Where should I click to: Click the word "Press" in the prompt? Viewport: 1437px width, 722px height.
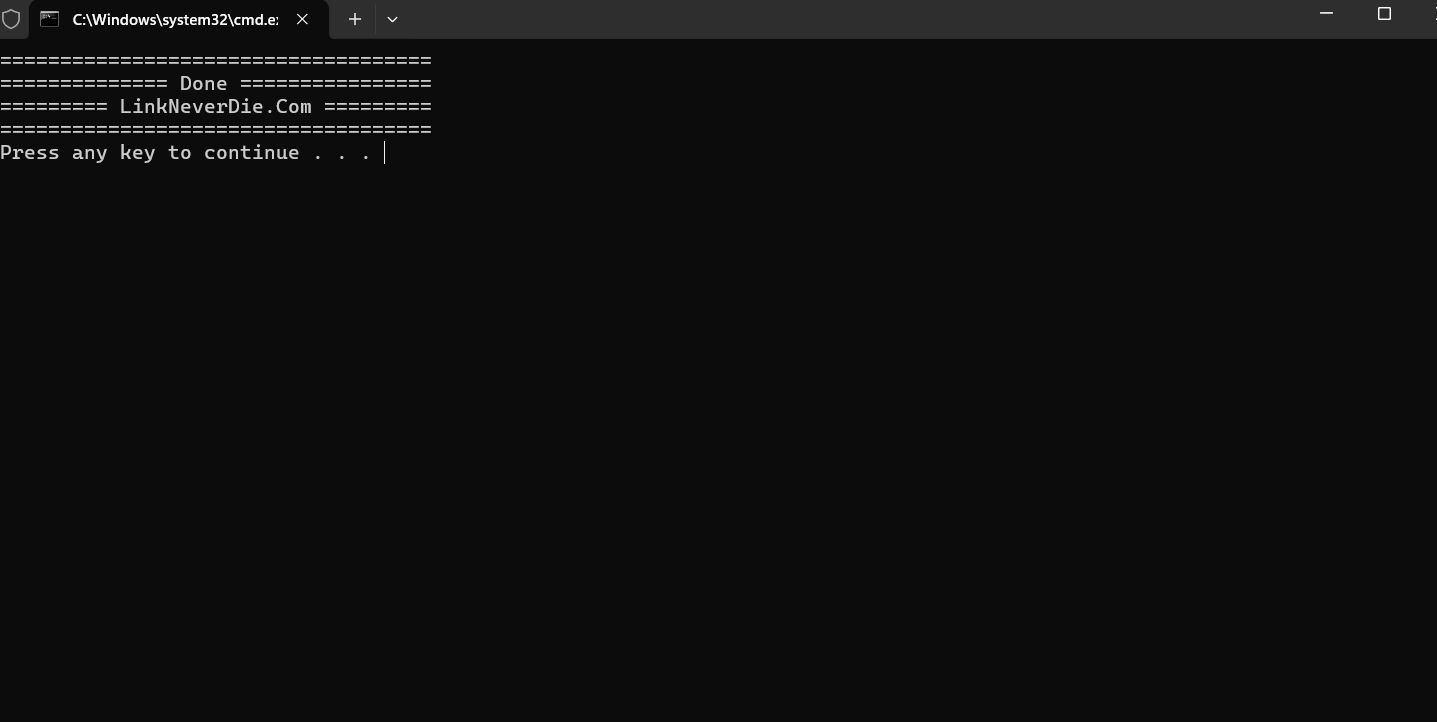30,153
